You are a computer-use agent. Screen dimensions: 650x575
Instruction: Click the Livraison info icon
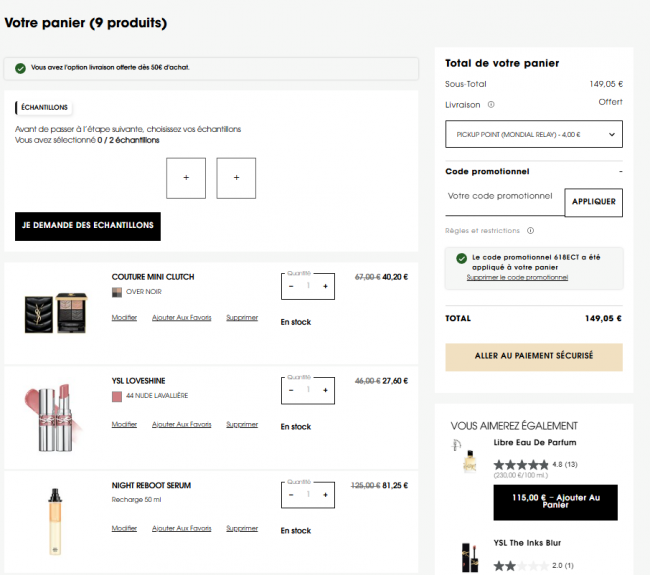(491, 104)
